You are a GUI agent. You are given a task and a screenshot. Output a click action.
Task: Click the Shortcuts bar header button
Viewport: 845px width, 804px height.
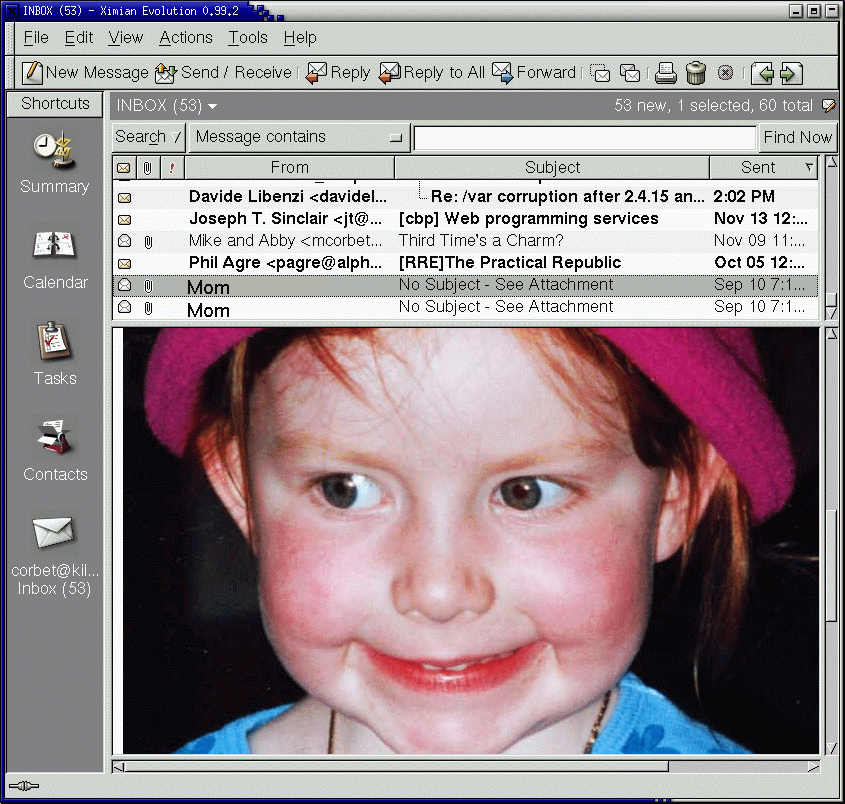click(x=55, y=104)
